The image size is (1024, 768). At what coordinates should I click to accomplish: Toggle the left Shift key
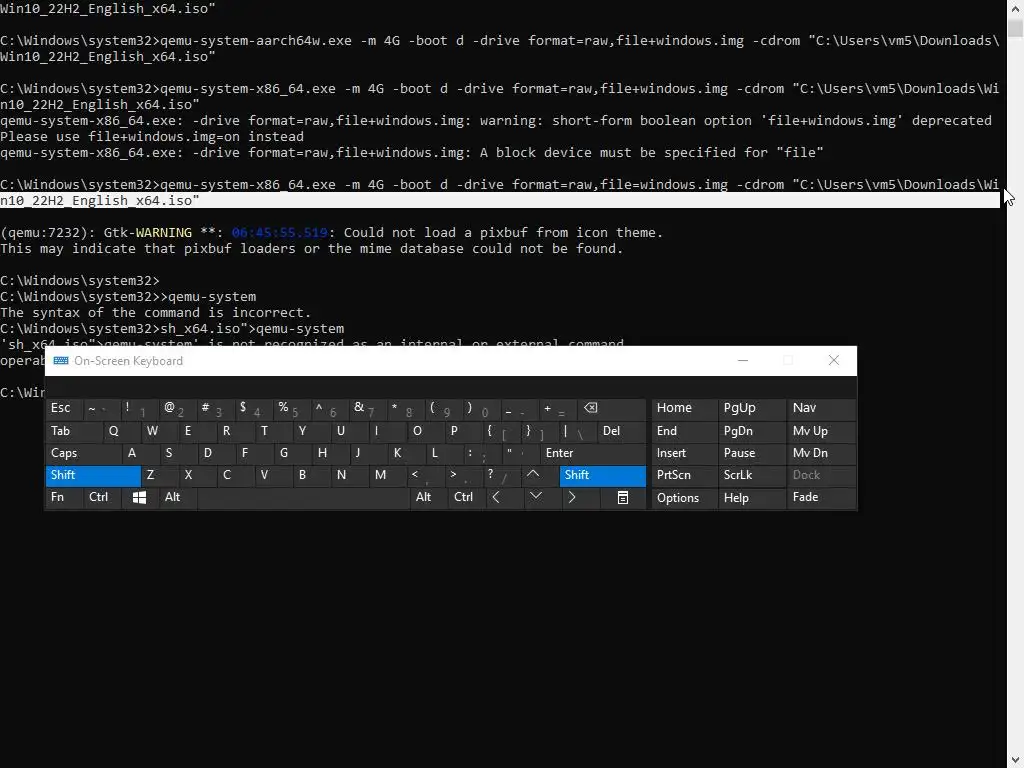point(93,475)
